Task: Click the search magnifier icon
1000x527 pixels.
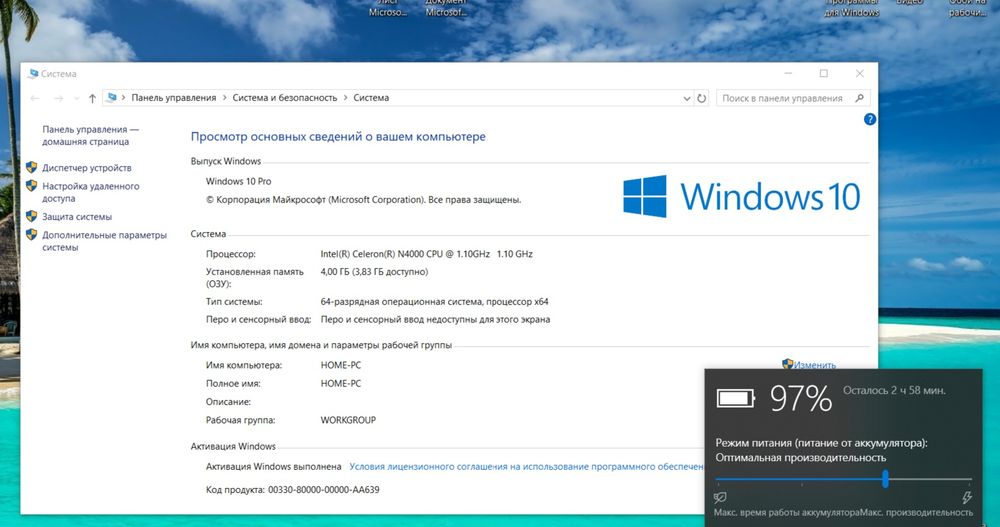Action: pos(859,98)
